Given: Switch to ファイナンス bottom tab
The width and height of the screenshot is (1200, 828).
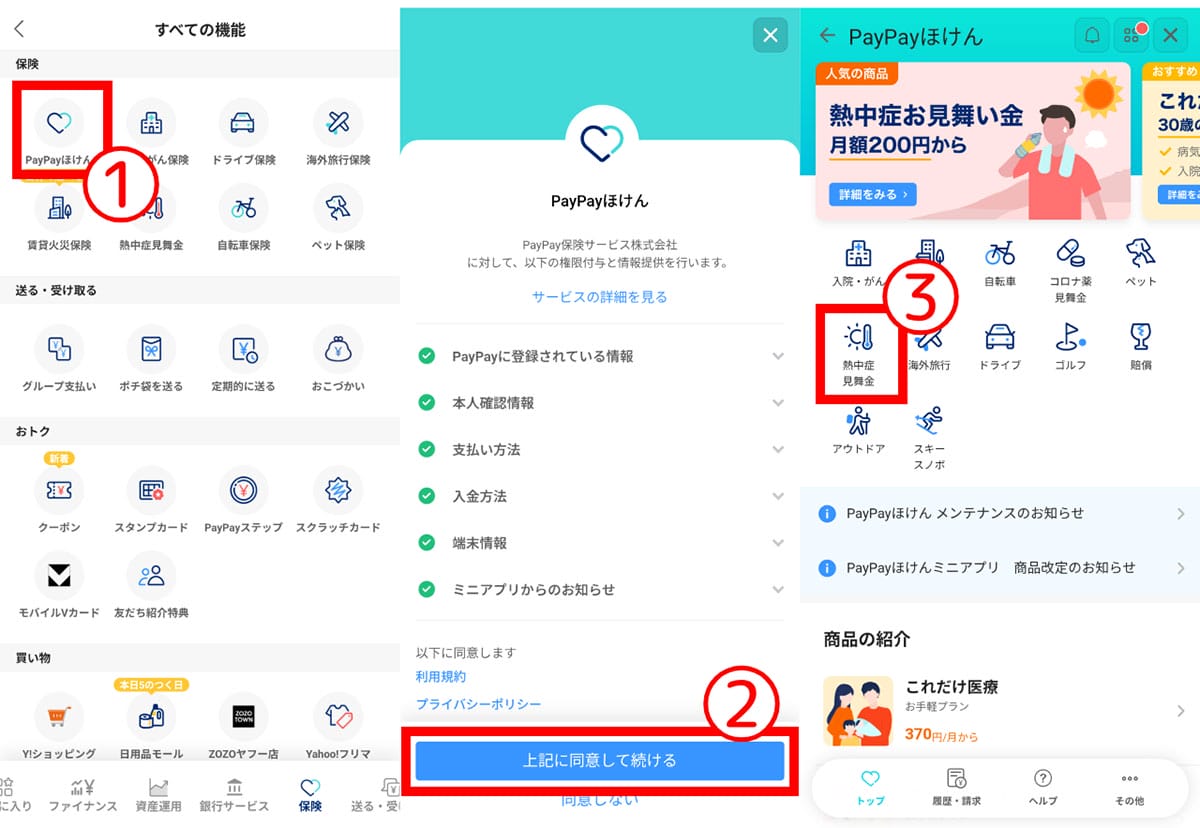Looking at the screenshot, I should pos(83,795).
